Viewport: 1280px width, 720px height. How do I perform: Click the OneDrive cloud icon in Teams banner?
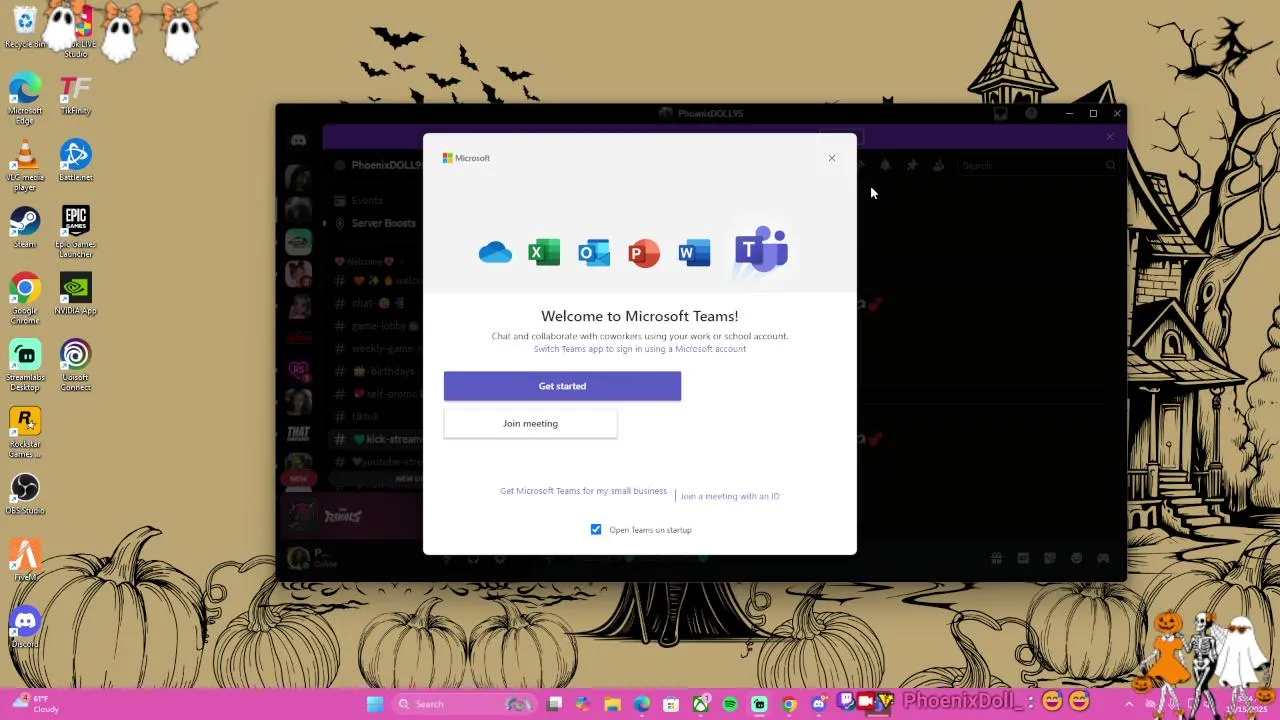[x=495, y=252]
